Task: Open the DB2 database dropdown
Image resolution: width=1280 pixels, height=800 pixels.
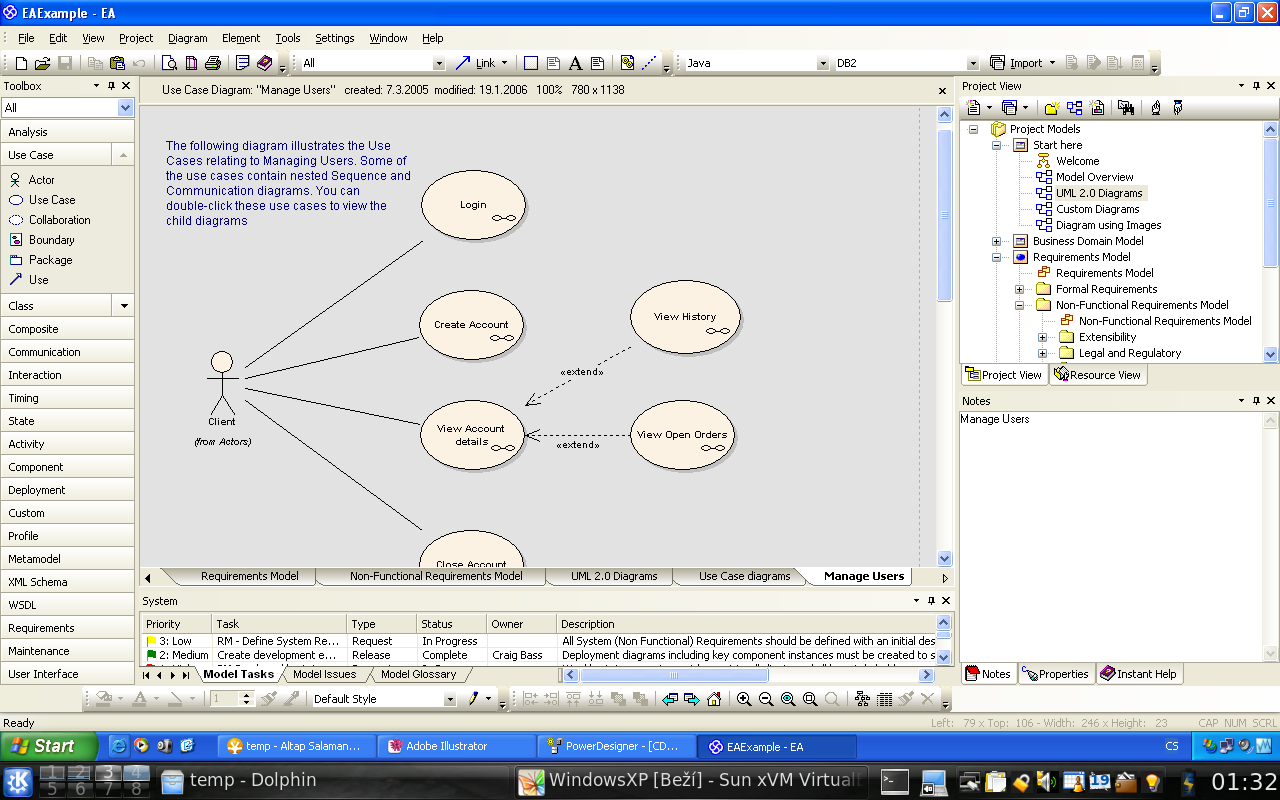Action: click(972, 63)
